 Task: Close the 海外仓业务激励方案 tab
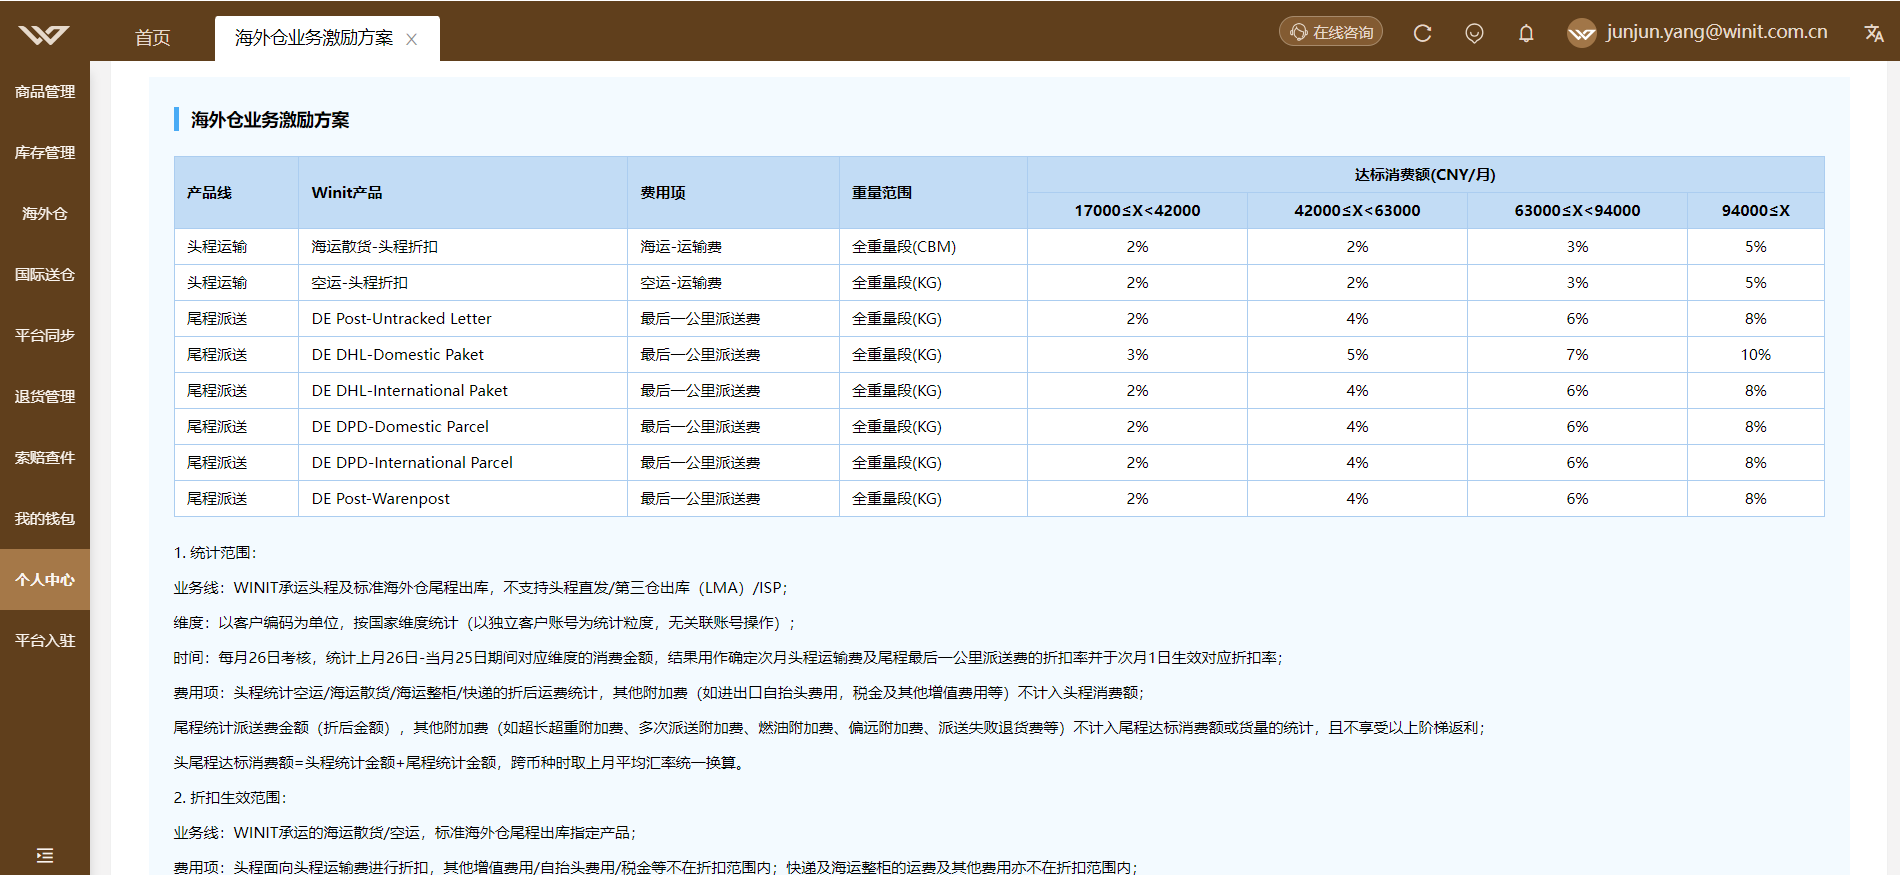click(x=411, y=39)
